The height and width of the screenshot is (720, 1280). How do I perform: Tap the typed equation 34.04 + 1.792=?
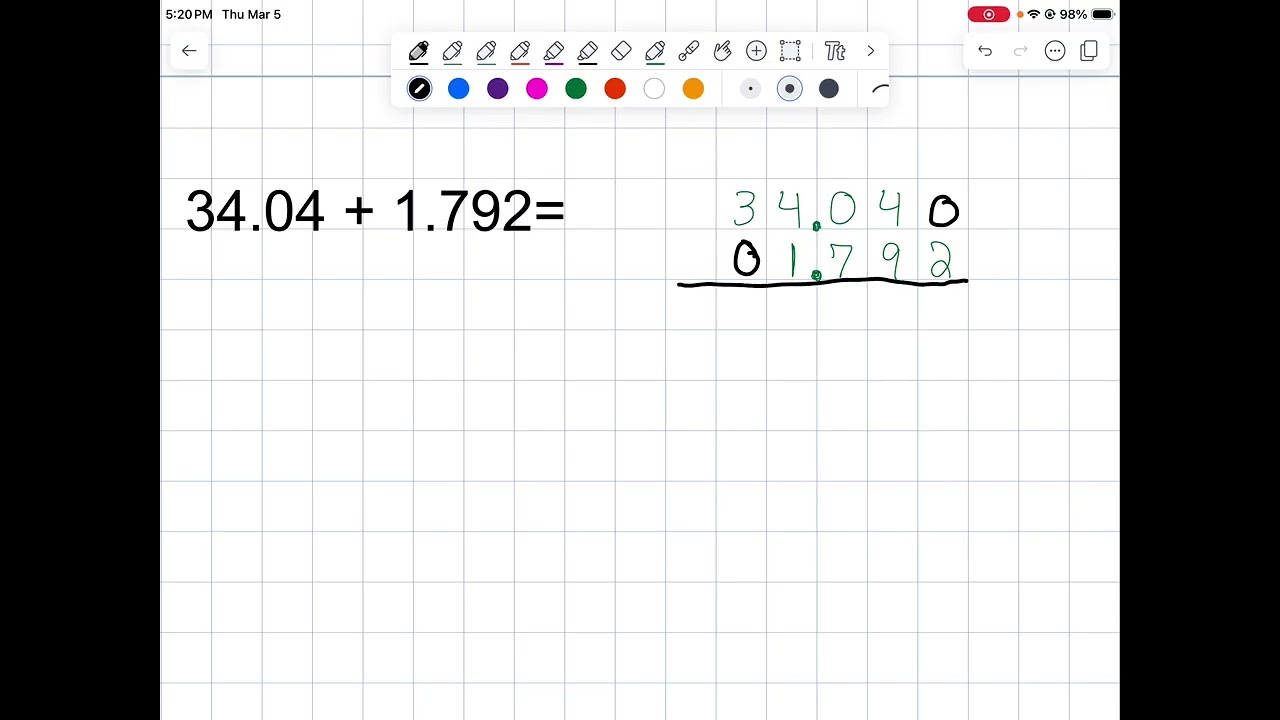pyautogui.click(x=375, y=212)
